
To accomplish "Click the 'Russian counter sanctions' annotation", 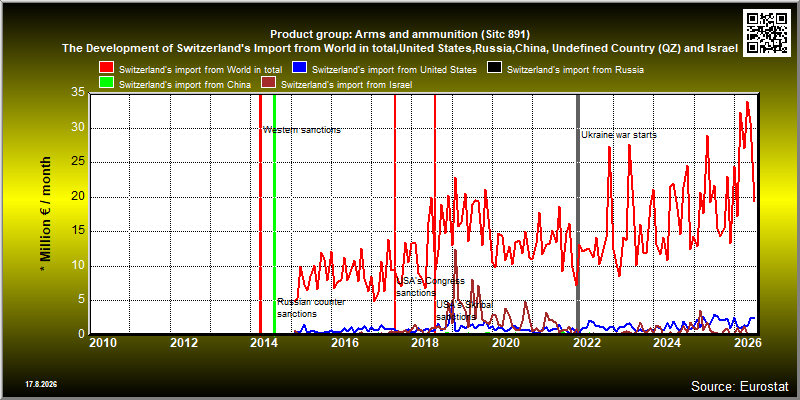I will click(x=311, y=308).
